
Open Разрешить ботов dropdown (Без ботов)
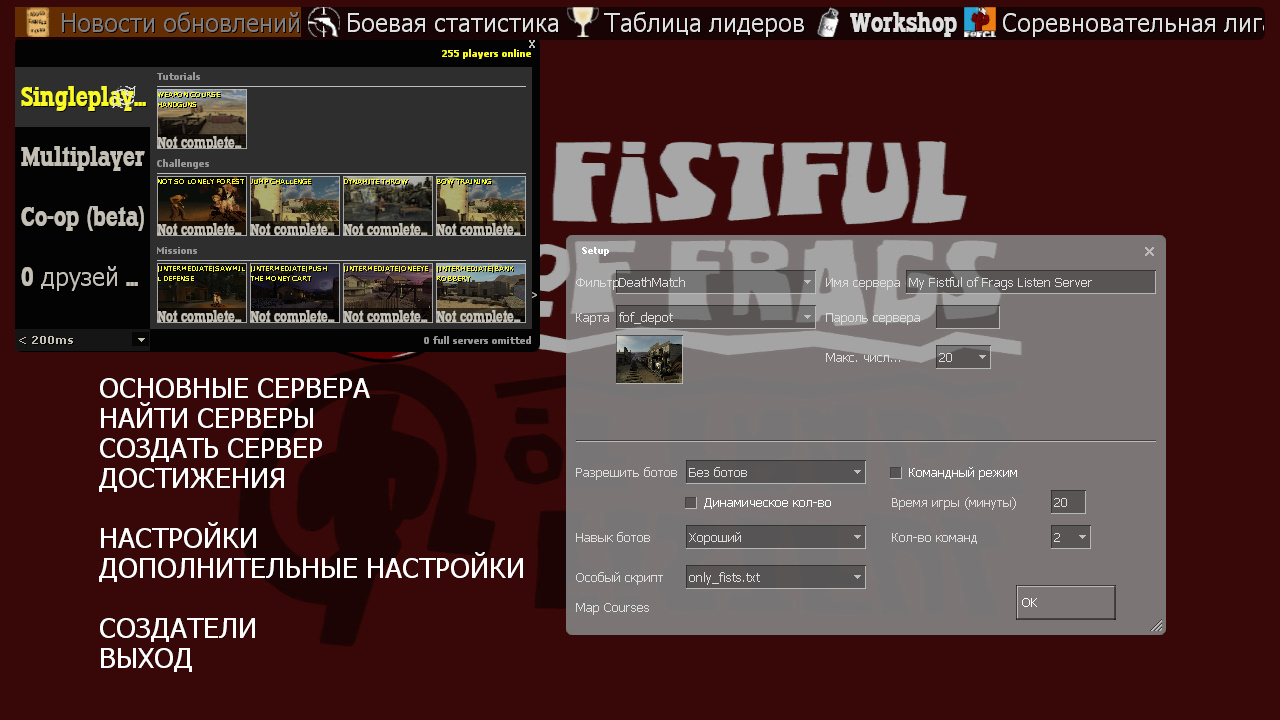(775, 472)
